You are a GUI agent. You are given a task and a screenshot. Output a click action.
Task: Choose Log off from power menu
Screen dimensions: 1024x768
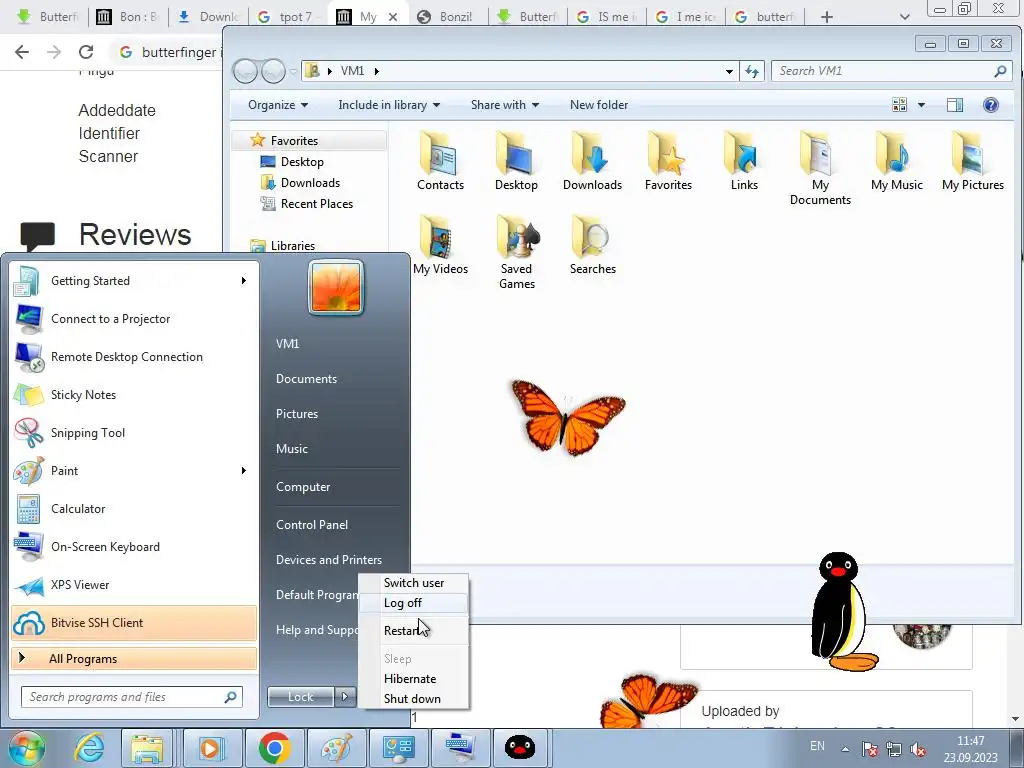pos(414,603)
